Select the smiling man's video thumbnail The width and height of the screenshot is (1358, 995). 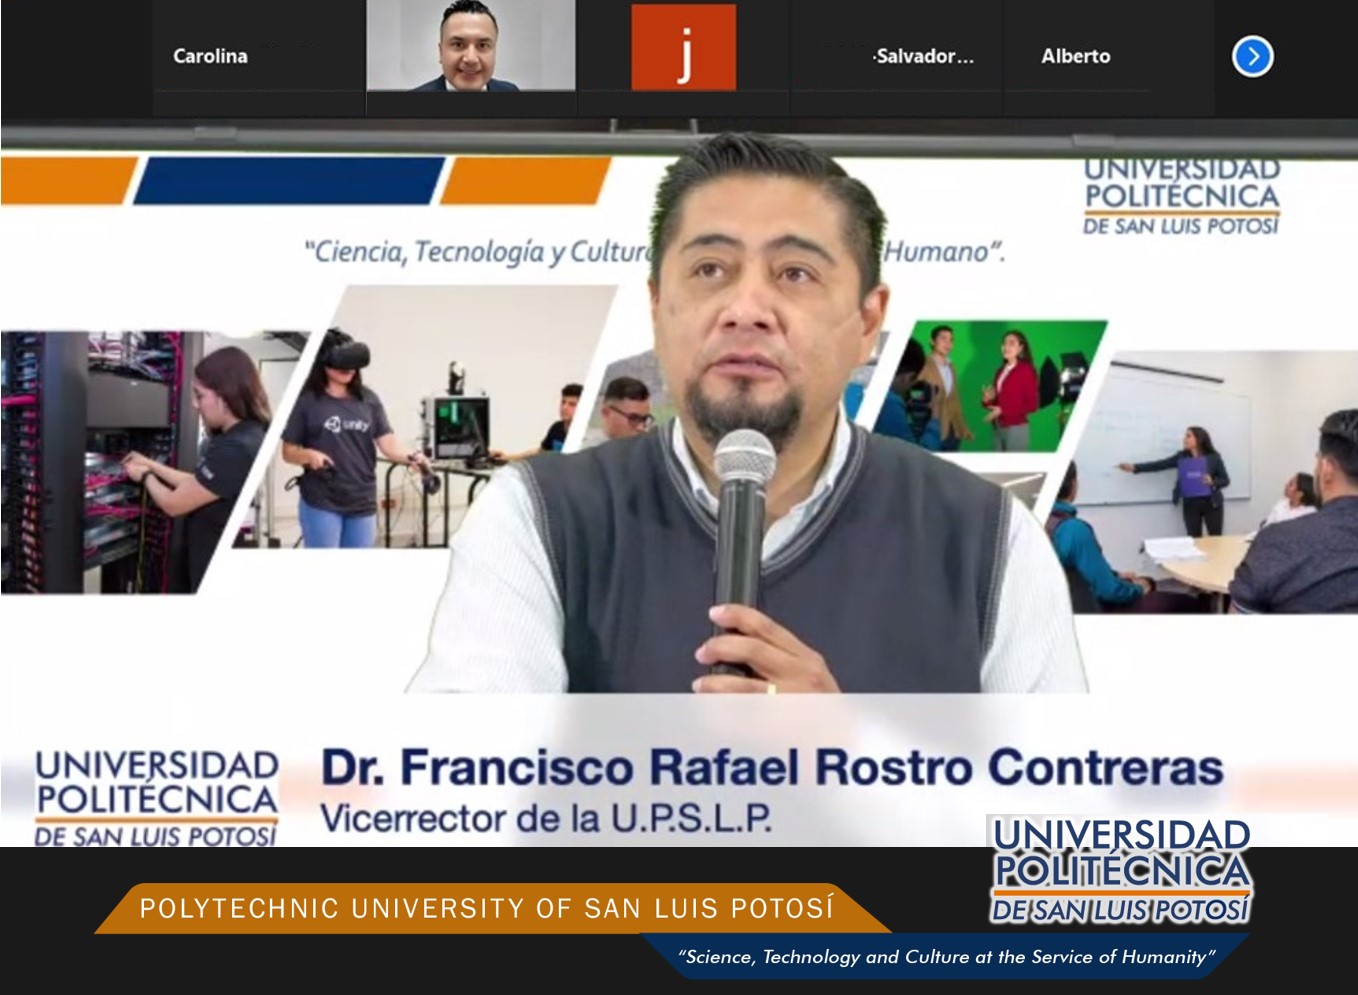click(471, 46)
